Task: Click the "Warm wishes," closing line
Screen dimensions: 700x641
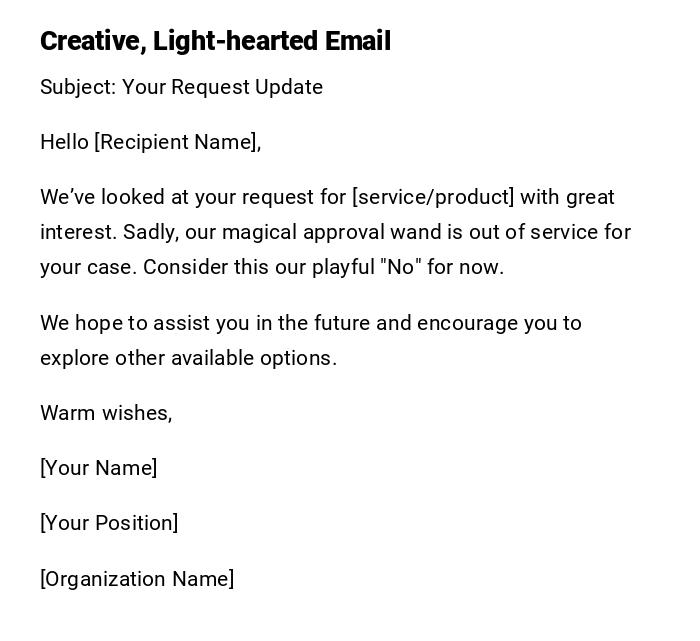Action: point(106,413)
